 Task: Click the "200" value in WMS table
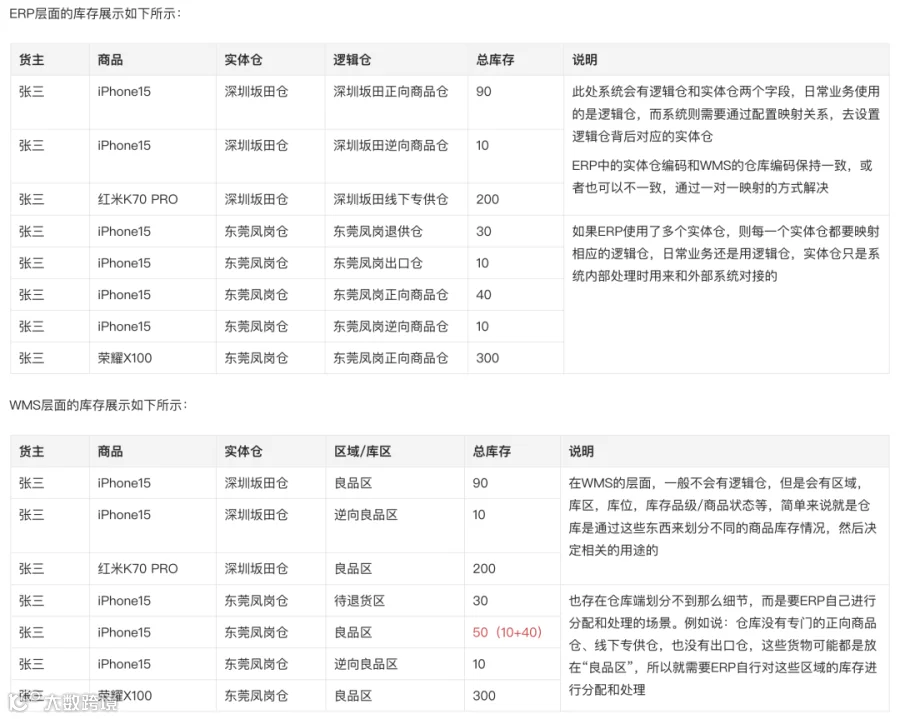click(x=484, y=569)
